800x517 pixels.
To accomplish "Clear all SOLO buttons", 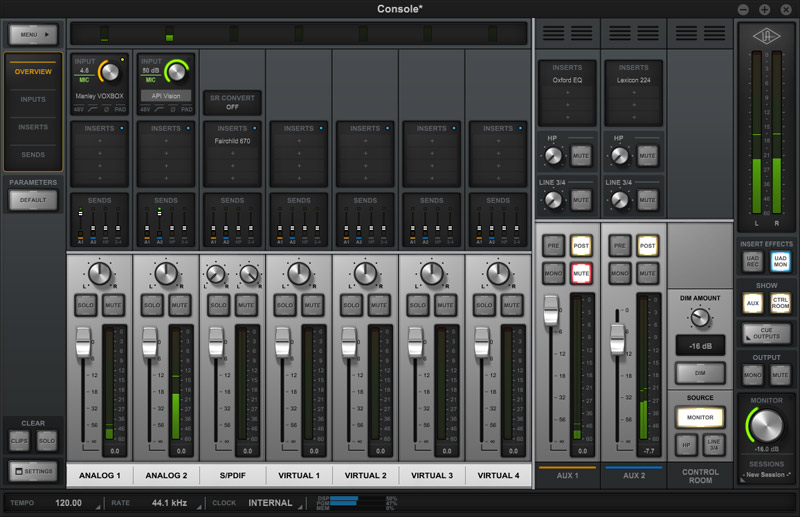I will pos(47,441).
